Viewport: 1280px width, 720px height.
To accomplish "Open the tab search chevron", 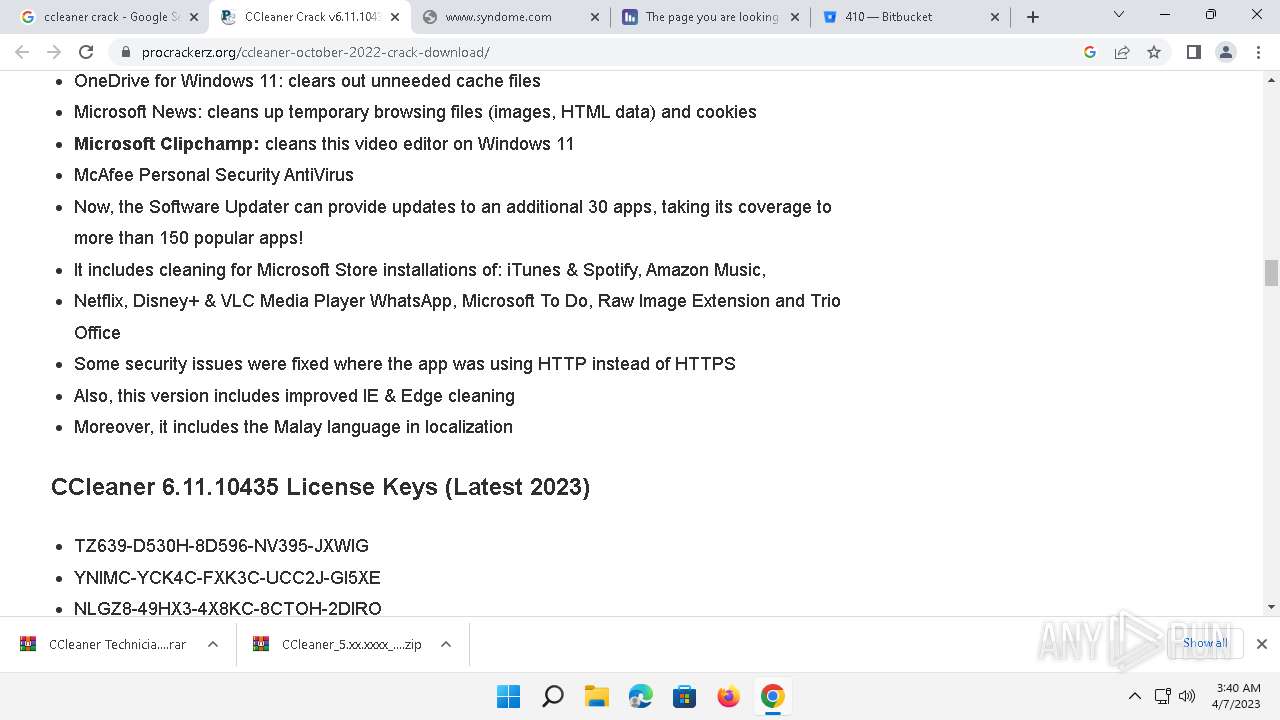I will pyautogui.click(x=1119, y=15).
